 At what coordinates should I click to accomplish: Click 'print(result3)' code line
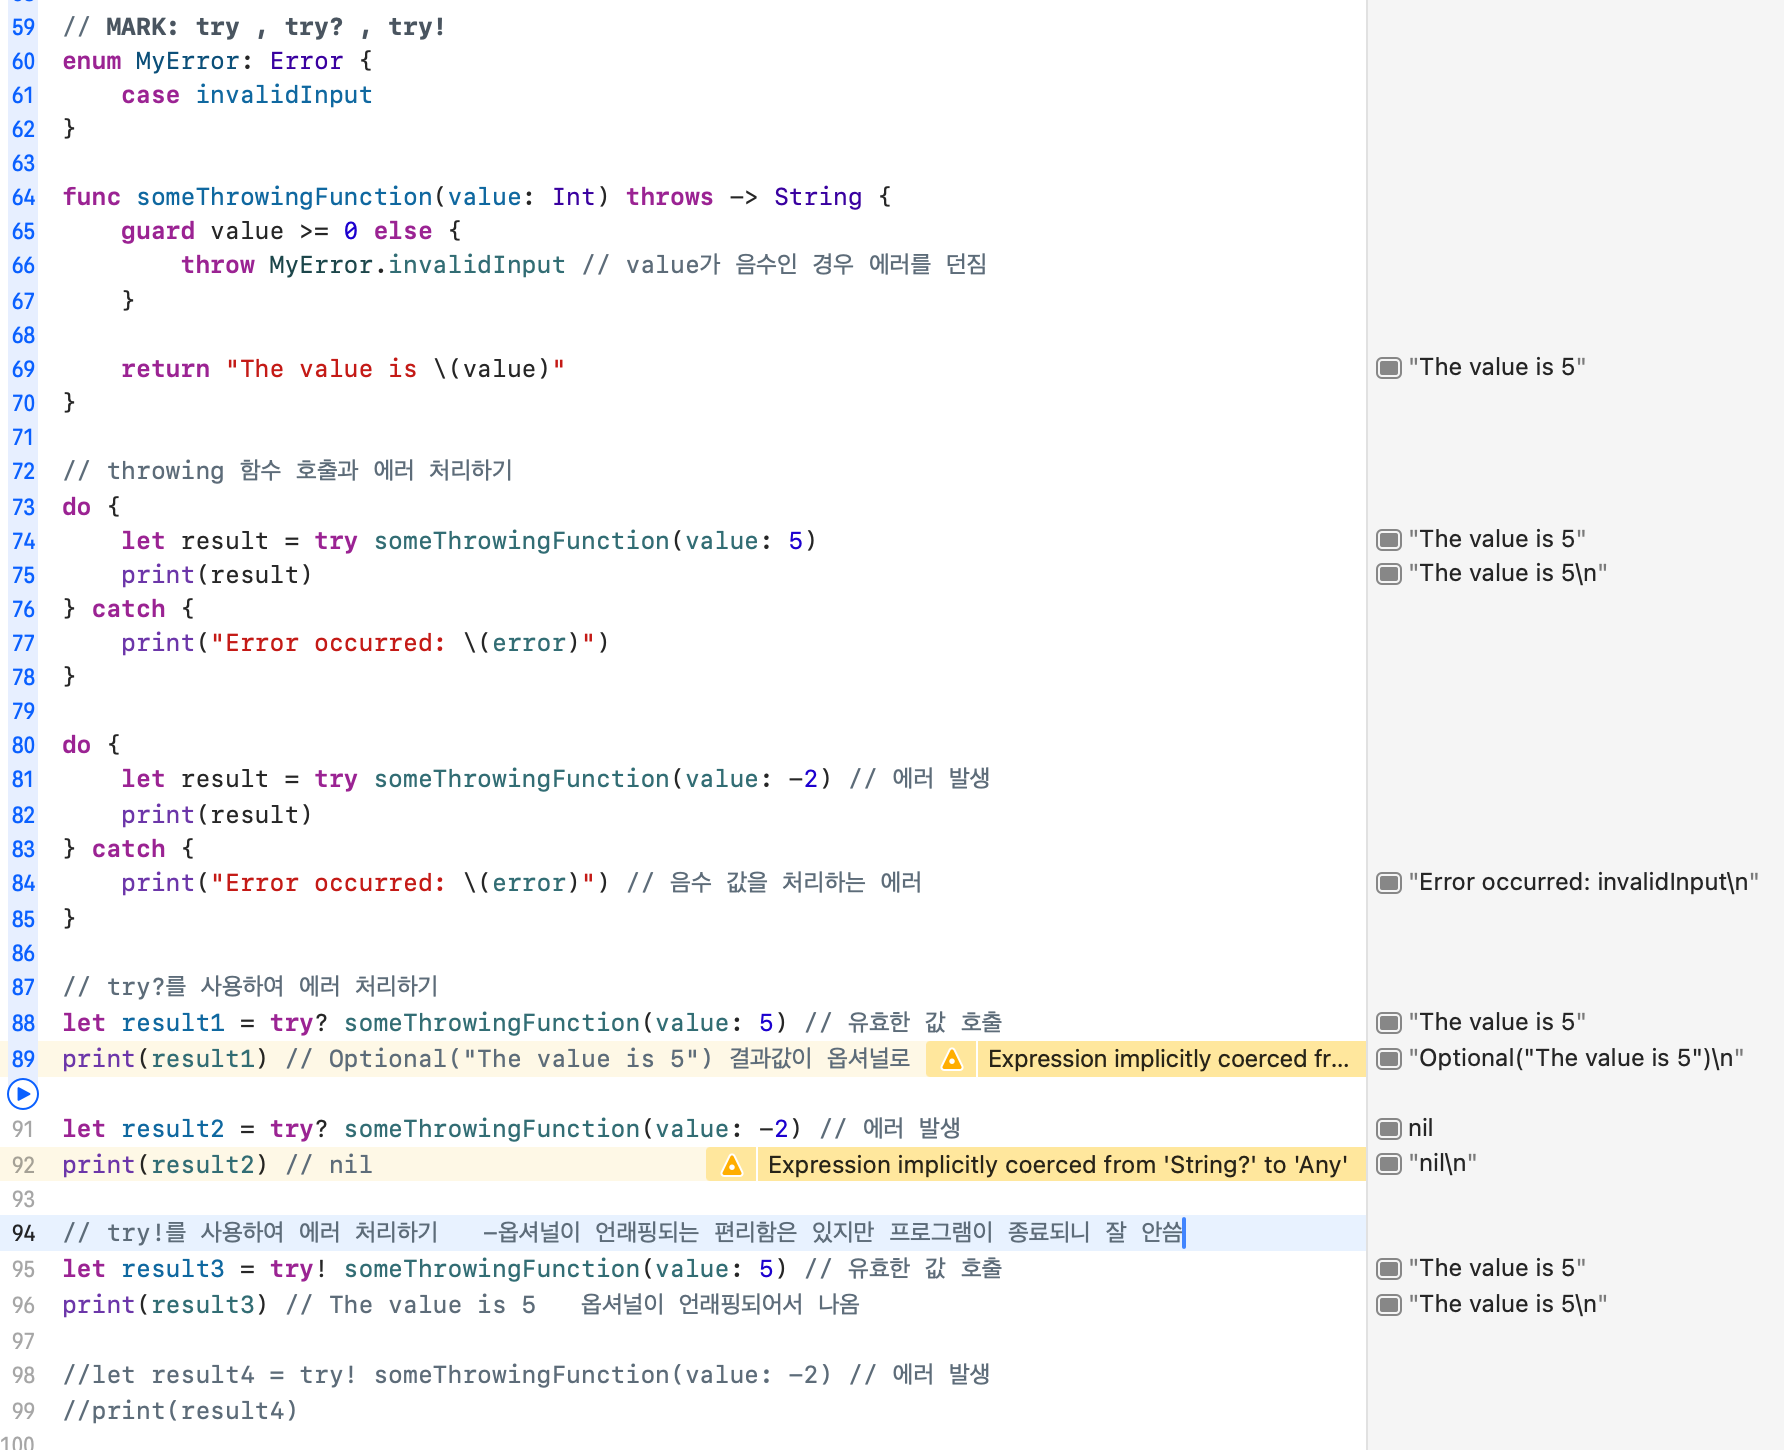pyautogui.click(x=165, y=1305)
